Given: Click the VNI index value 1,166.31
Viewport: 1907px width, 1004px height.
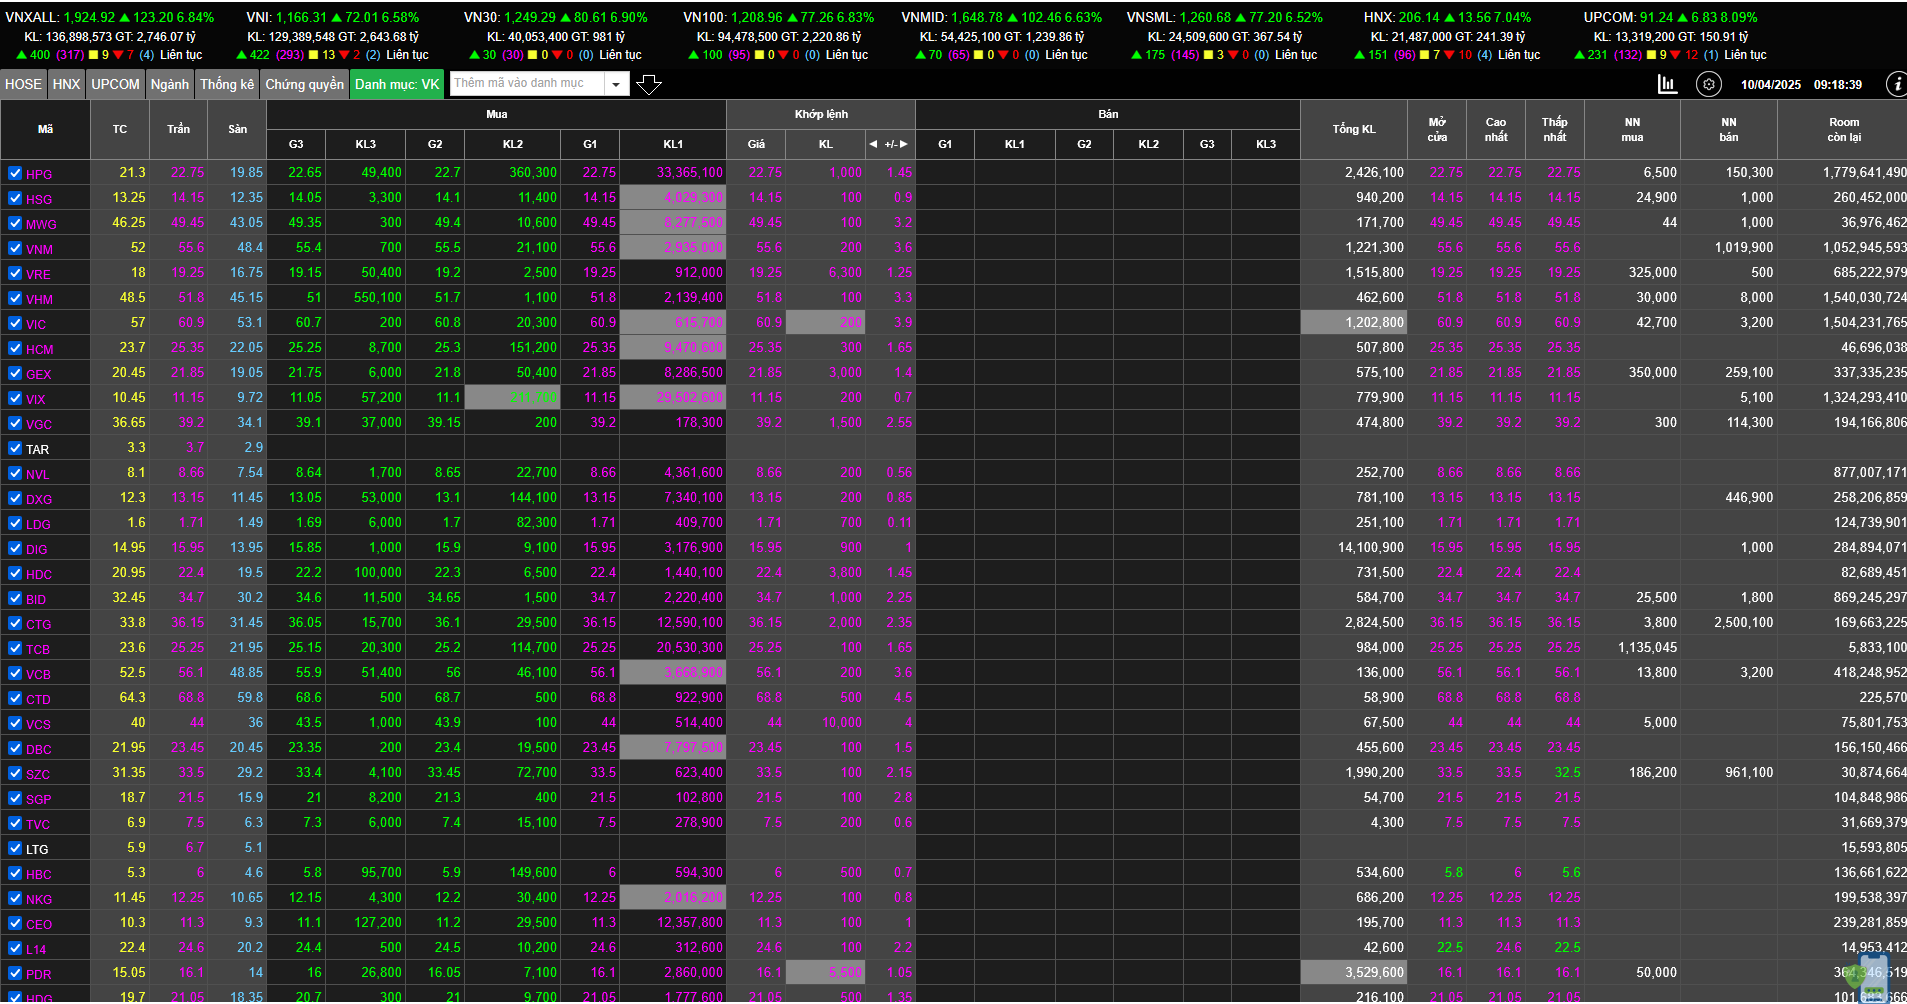Looking at the screenshot, I should 301,17.
